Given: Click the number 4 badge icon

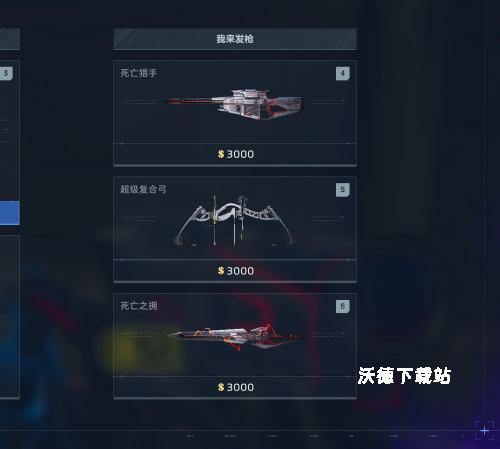Looking at the screenshot, I should pyautogui.click(x=343, y=73).
